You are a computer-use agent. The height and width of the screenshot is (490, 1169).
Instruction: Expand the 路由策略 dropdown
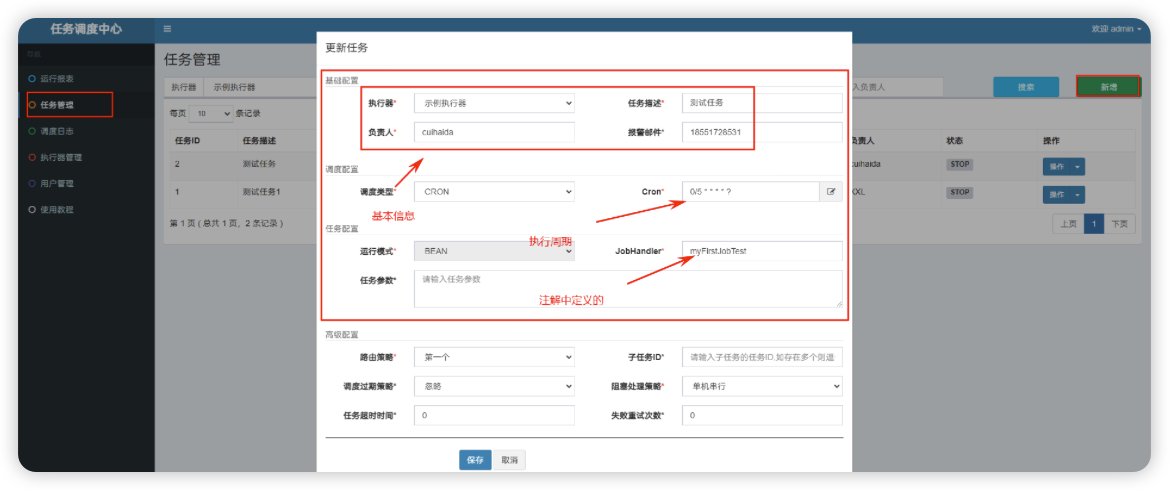[494, 357]
